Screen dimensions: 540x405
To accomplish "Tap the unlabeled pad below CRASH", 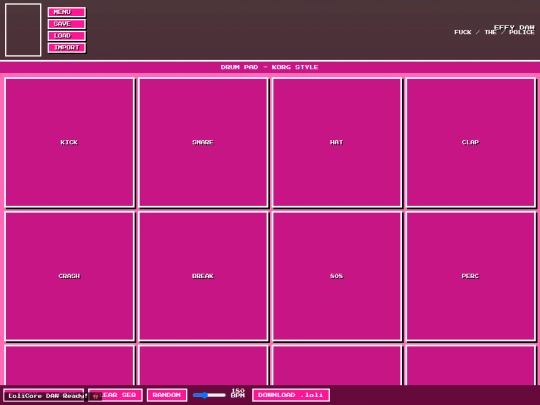I will coord(70,365).
